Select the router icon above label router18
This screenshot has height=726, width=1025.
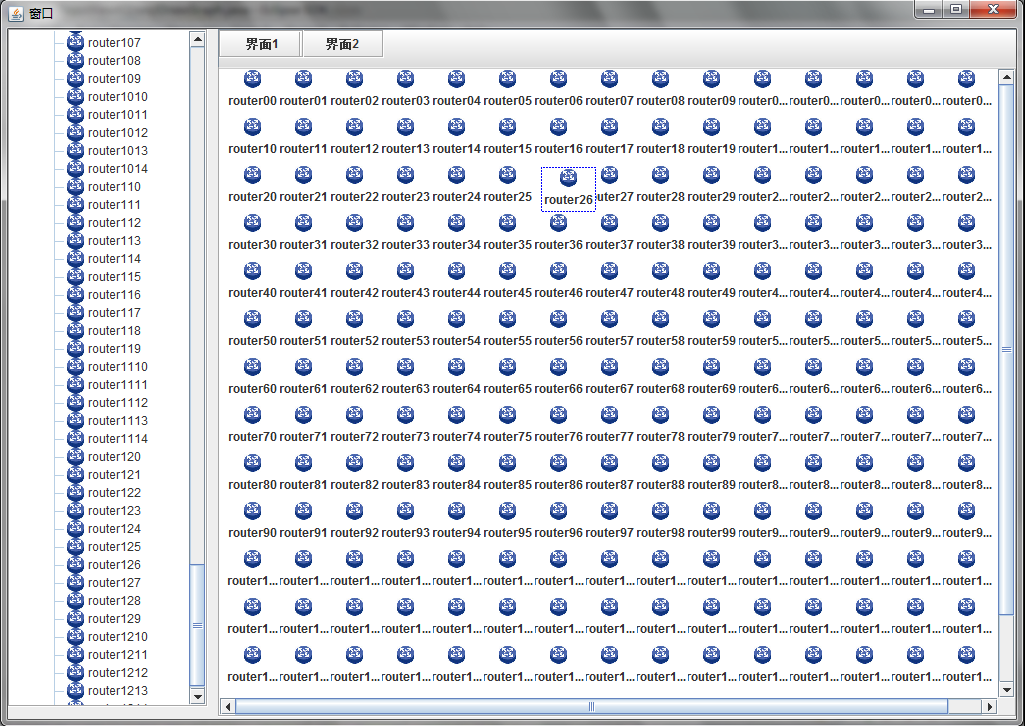click(x=660, y=127)
